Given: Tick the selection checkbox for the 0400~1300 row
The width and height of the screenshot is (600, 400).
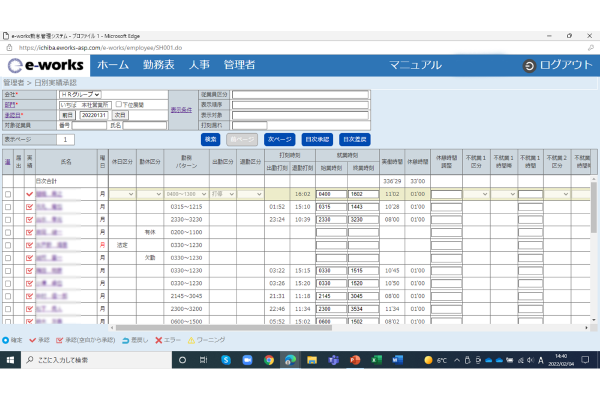Looking at the screenshot, I should point(8,194).
